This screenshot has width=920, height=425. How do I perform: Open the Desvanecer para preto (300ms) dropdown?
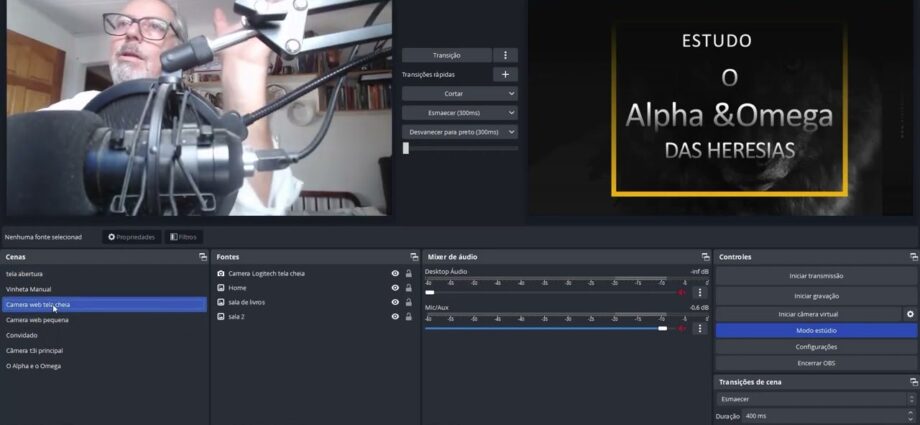click(x=460, y=132)
